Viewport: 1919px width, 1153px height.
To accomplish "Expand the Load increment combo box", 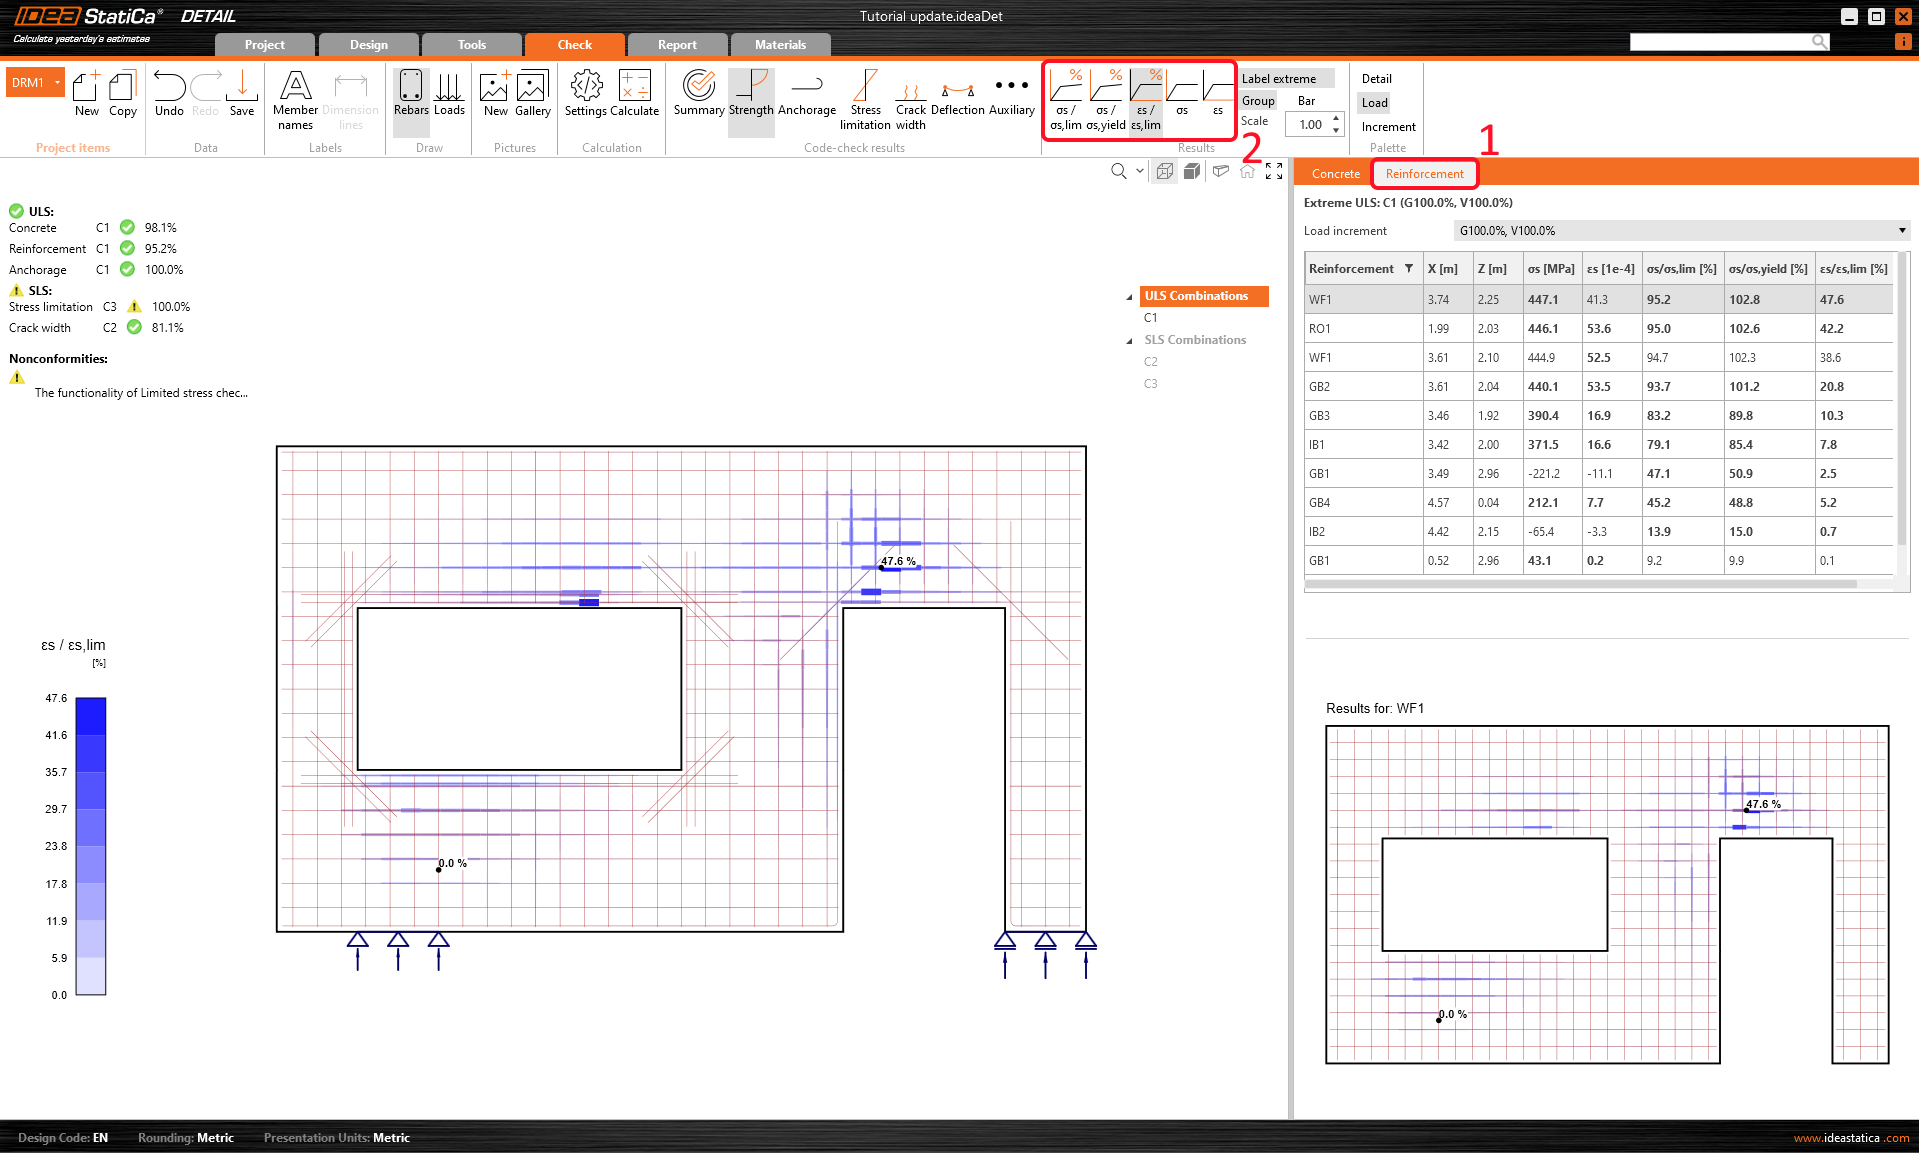I will tap(1901, 231).
